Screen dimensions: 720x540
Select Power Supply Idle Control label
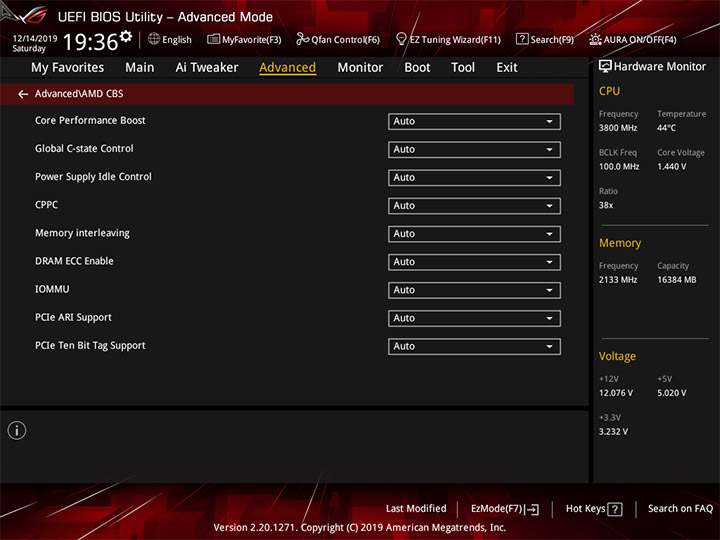tap(93, 177)
